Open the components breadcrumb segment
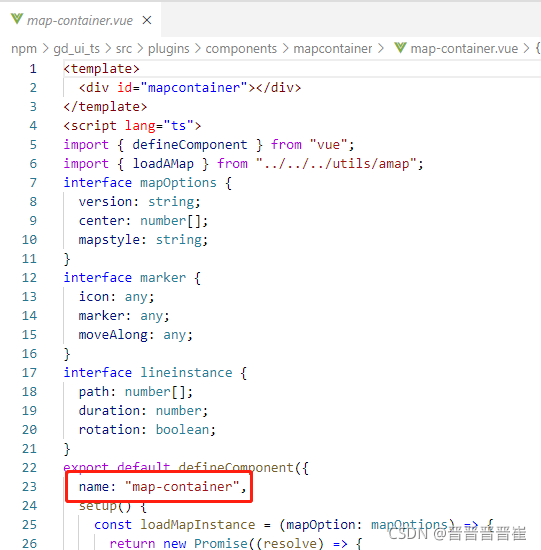541x550 pixels. [241, 48]
